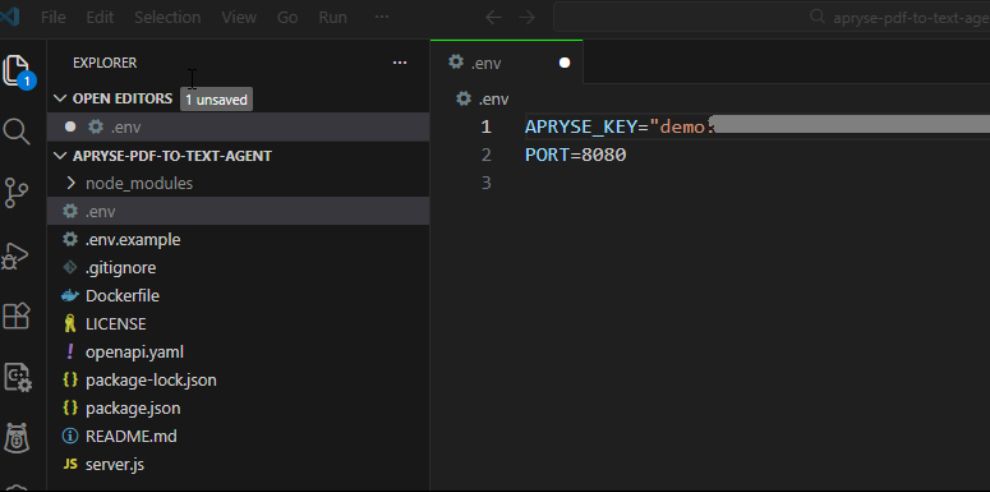990x492 pixels.
Task: Go back with the left arrow
Action: [x=493, y=17]
